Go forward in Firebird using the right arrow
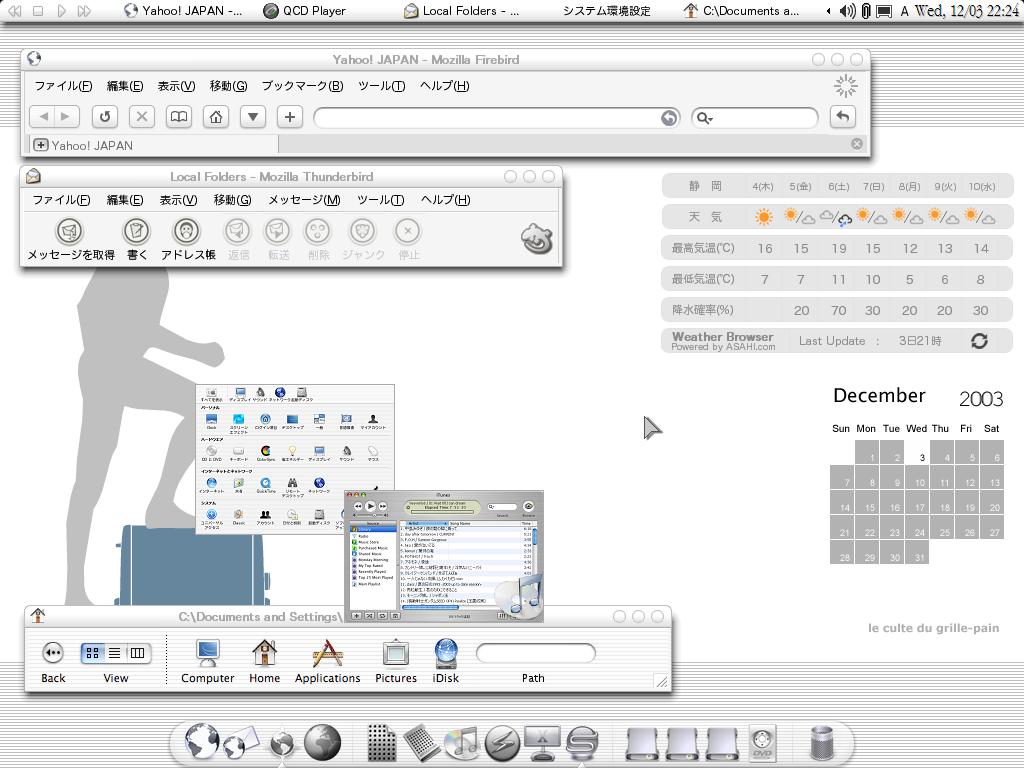 (66, 117)
